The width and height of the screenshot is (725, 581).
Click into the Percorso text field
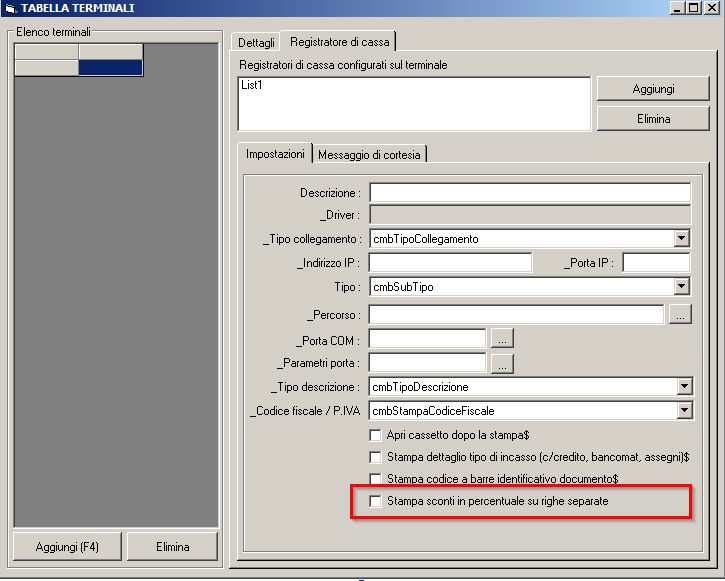coord(516,315)
